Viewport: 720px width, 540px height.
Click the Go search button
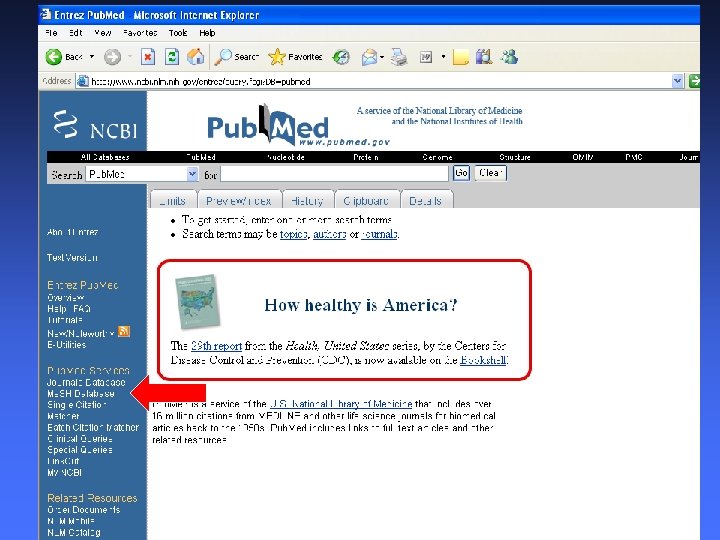(461, 173)
